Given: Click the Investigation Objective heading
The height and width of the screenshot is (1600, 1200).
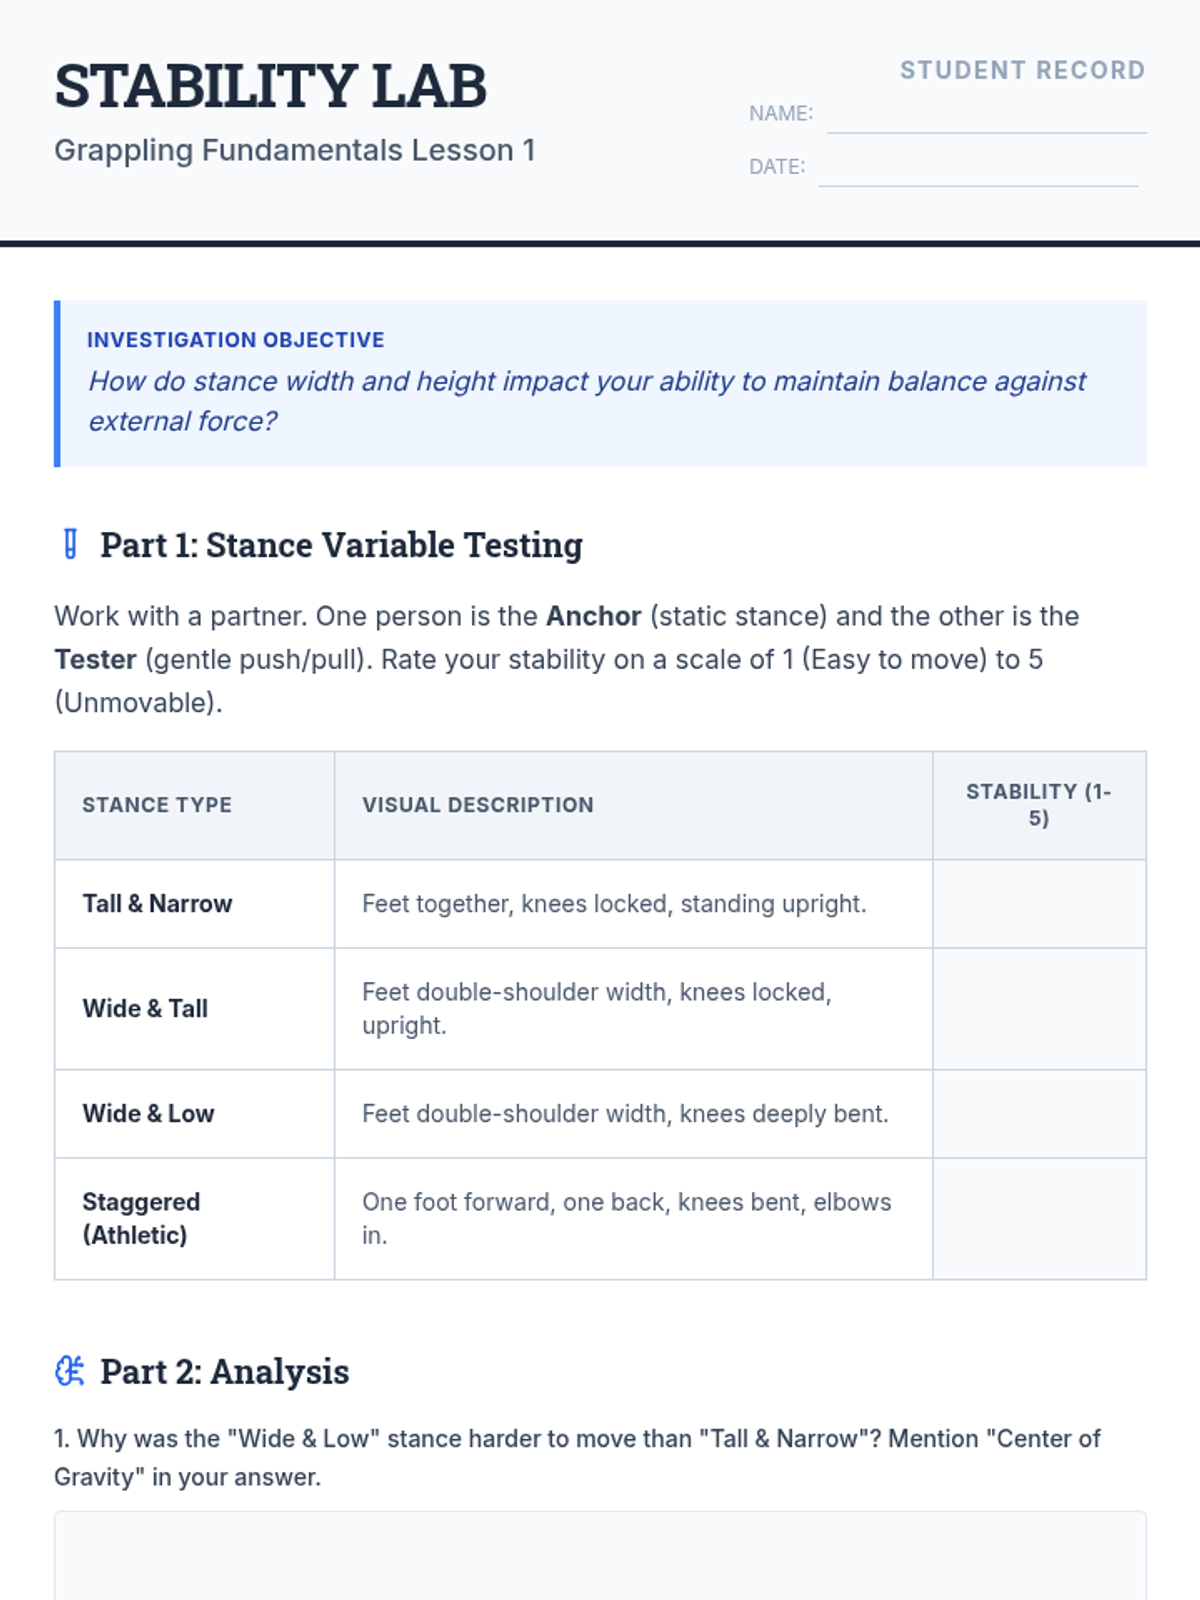Looking at the screenshot, I should [236, 340].
